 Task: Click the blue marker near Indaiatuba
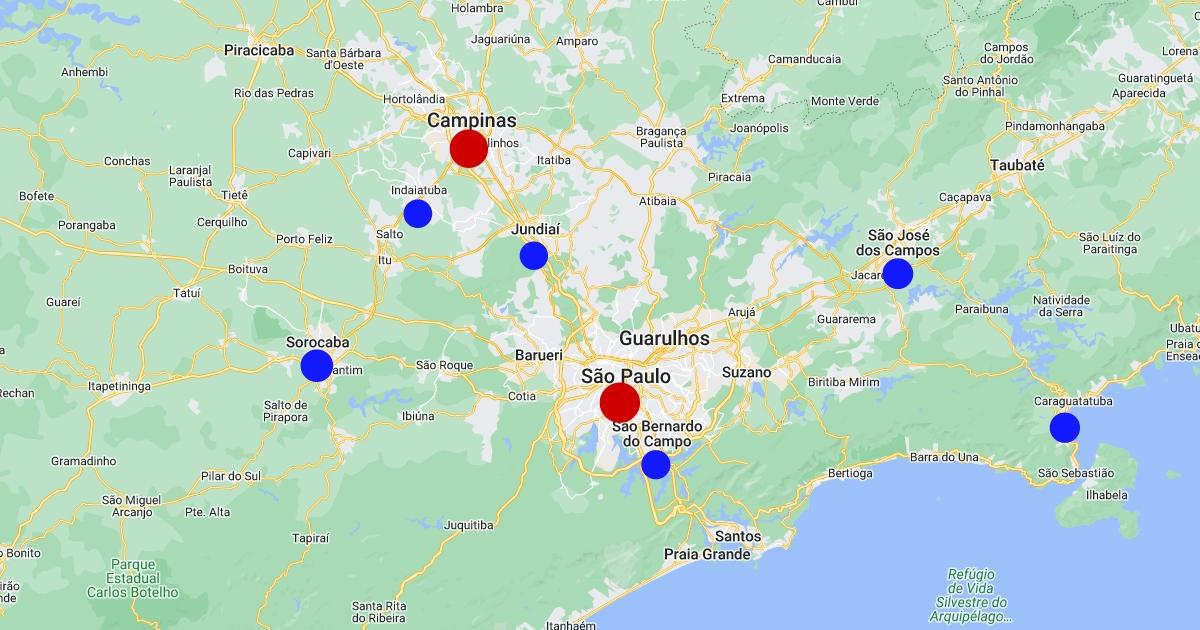click(417, 213)
